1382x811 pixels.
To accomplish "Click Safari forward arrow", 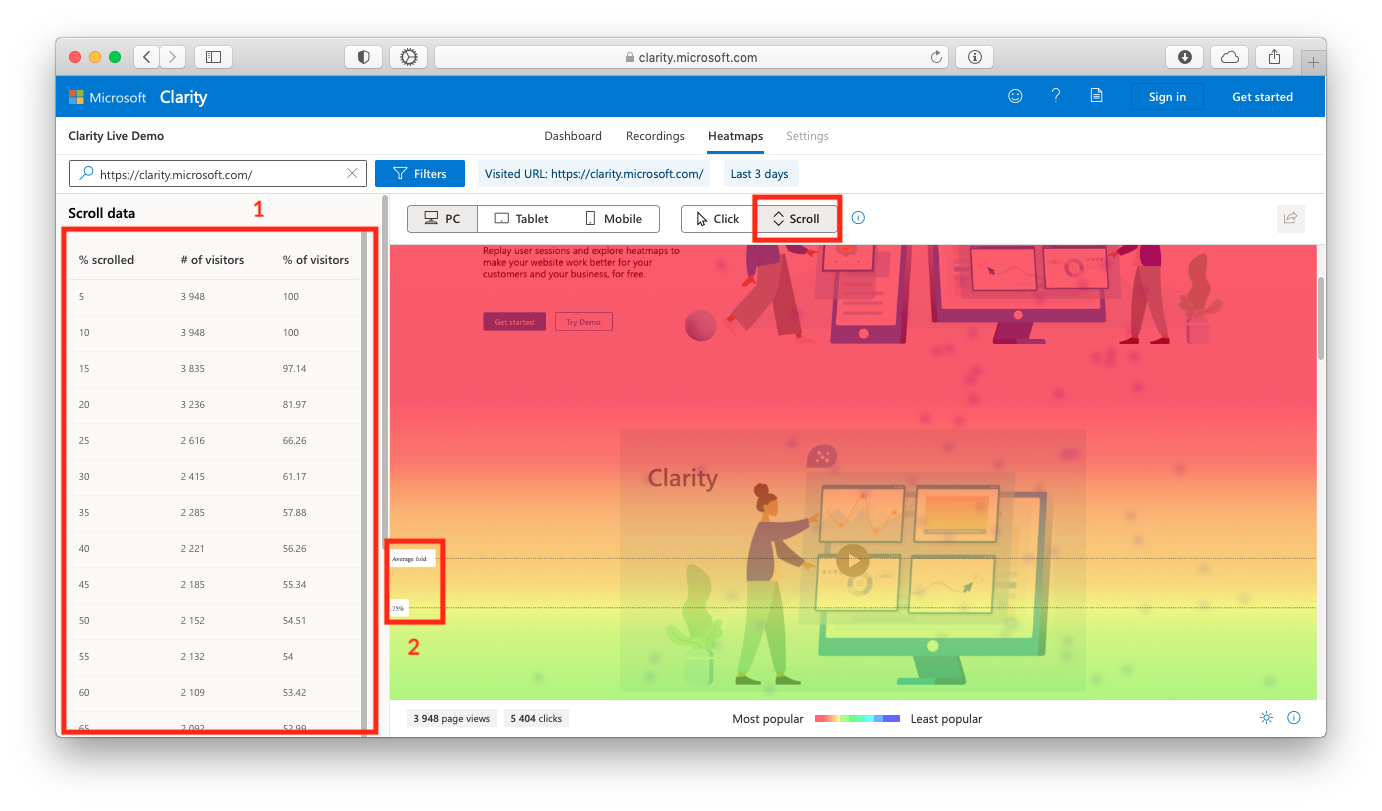I will pyautogui.click(x=173, y=57).
